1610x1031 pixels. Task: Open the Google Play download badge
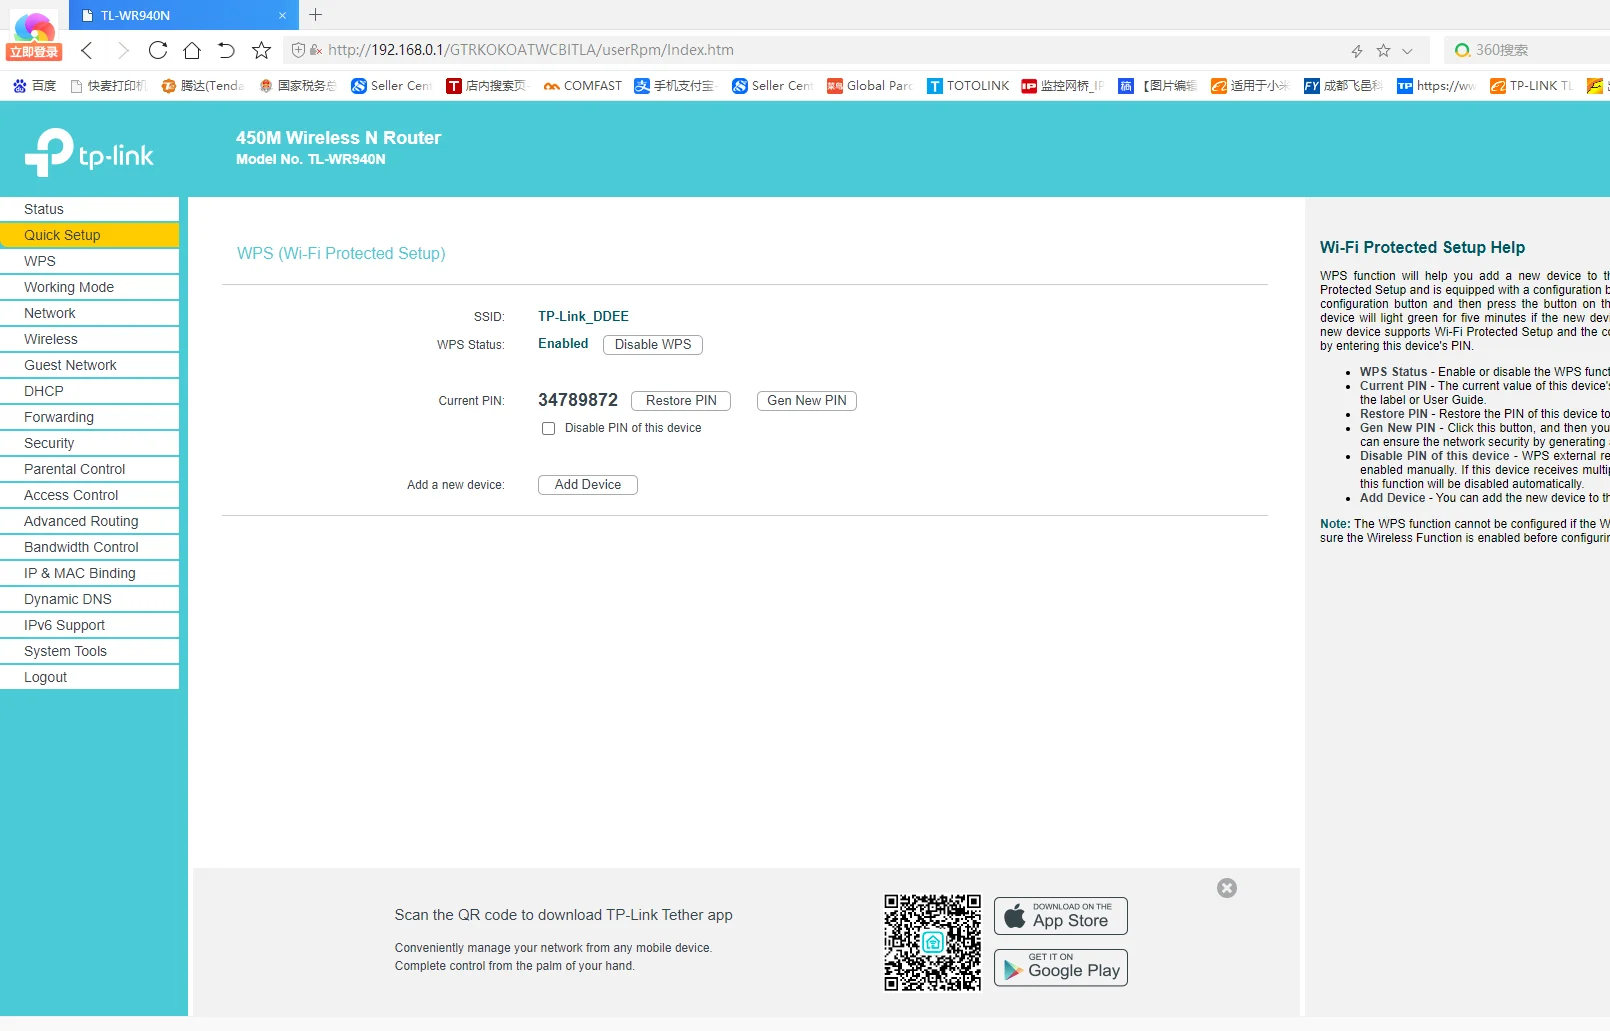[1061, 968]
